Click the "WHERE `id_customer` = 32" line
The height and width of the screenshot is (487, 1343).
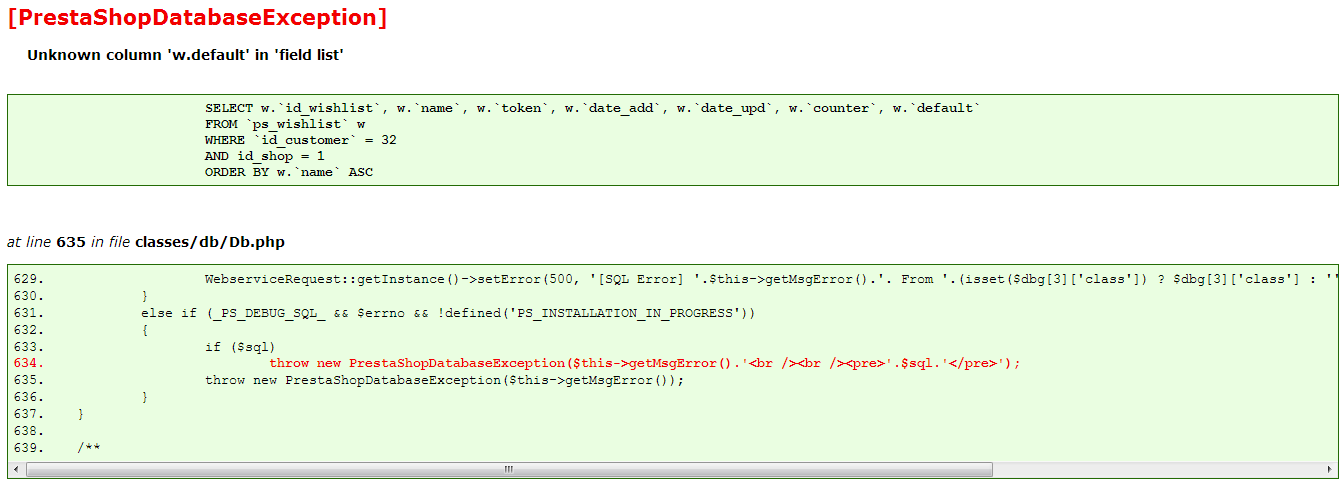coord(301,140)
